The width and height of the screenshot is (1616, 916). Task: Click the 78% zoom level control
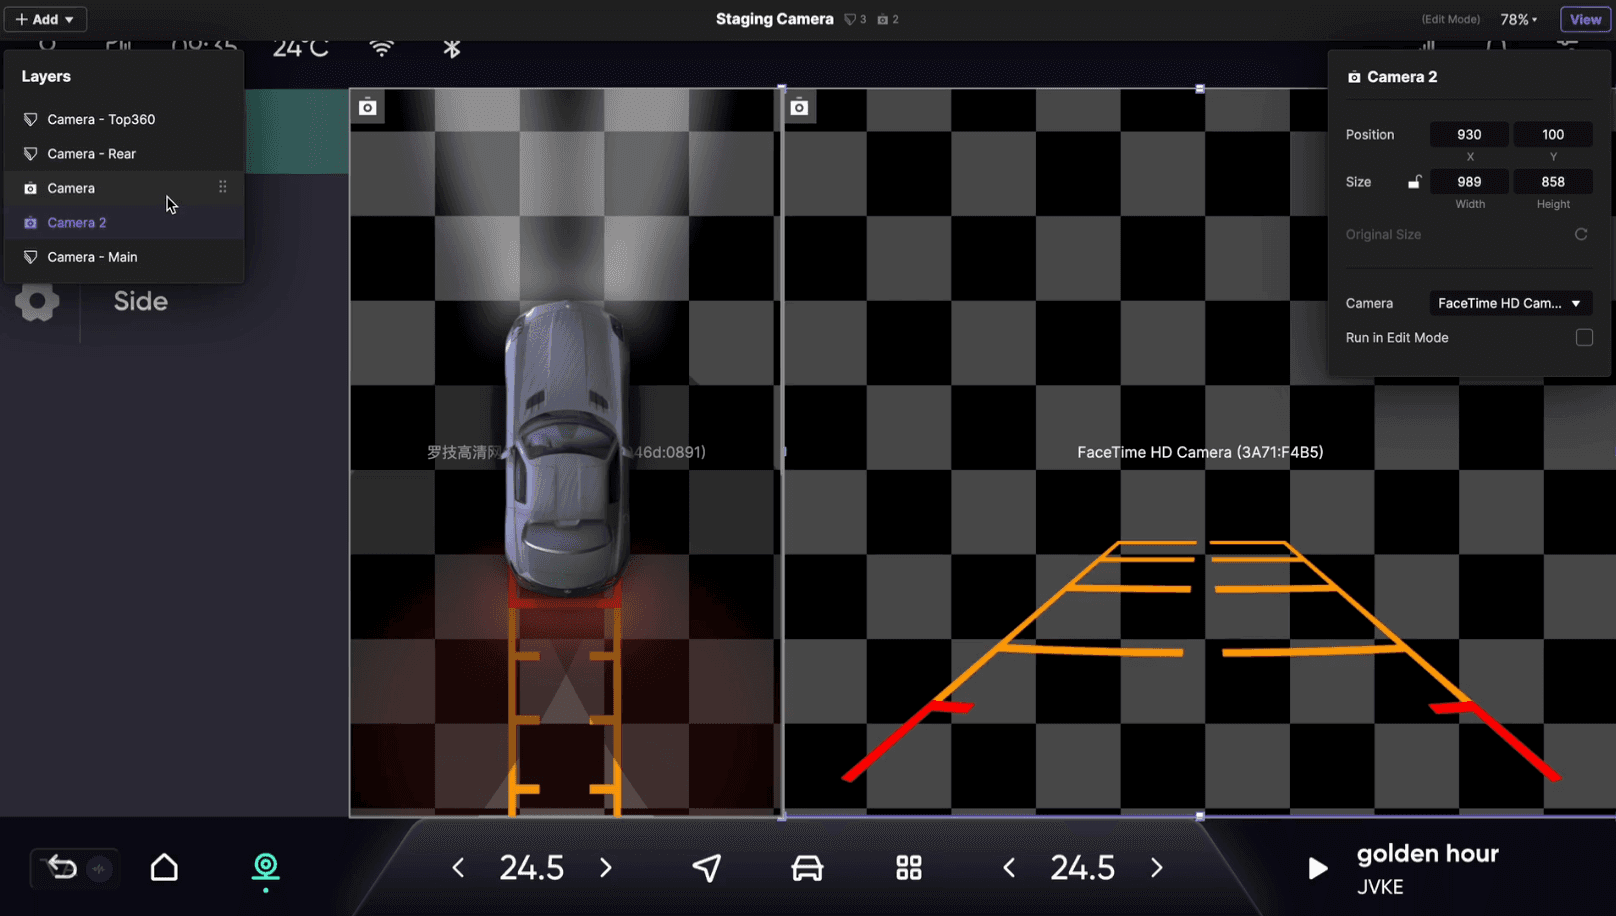1519,18
